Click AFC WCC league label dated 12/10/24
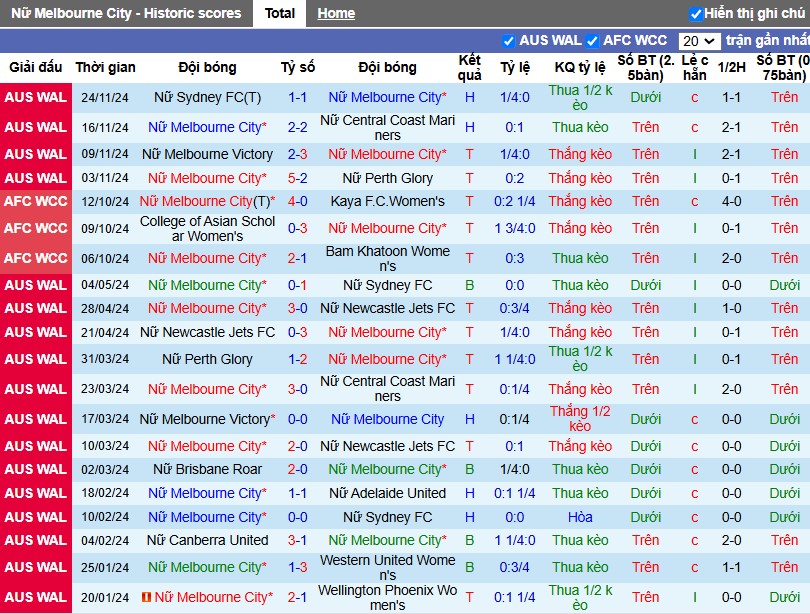The width and height of the screenshot is (810, 614). coord(36,201)
